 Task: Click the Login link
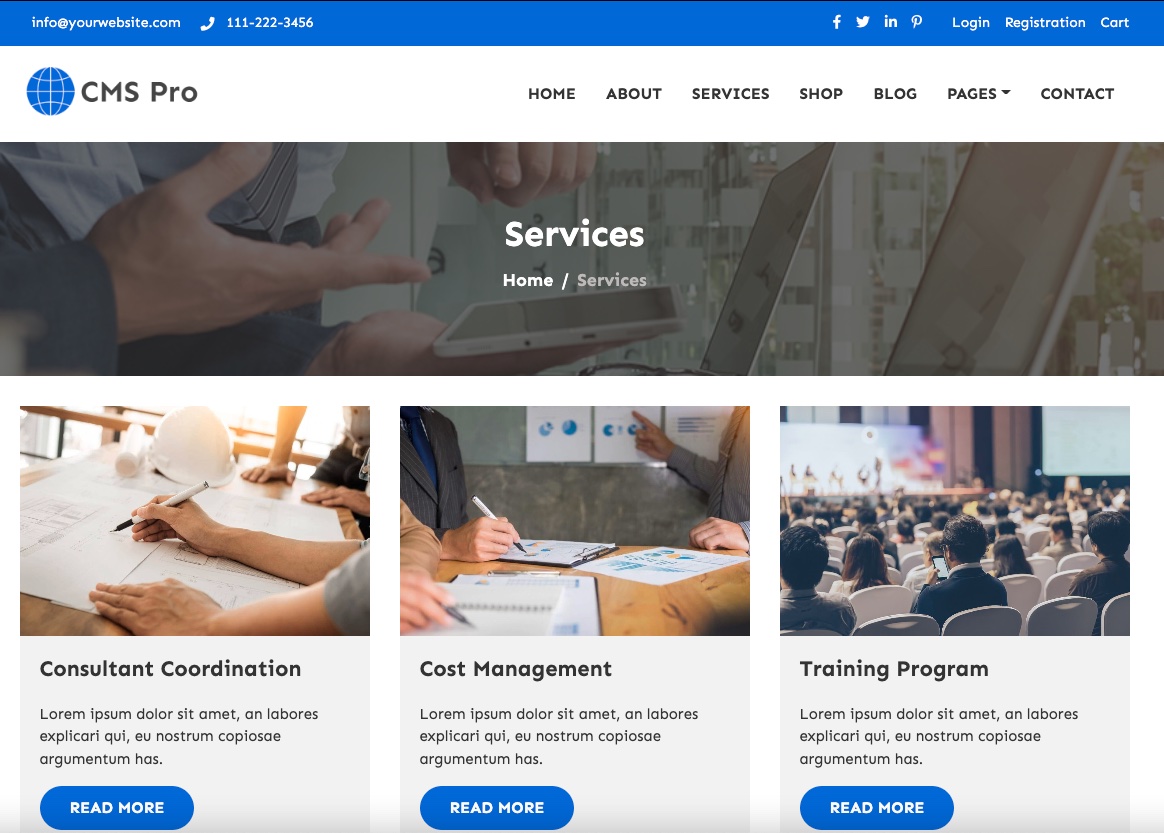tap(971, 22)
